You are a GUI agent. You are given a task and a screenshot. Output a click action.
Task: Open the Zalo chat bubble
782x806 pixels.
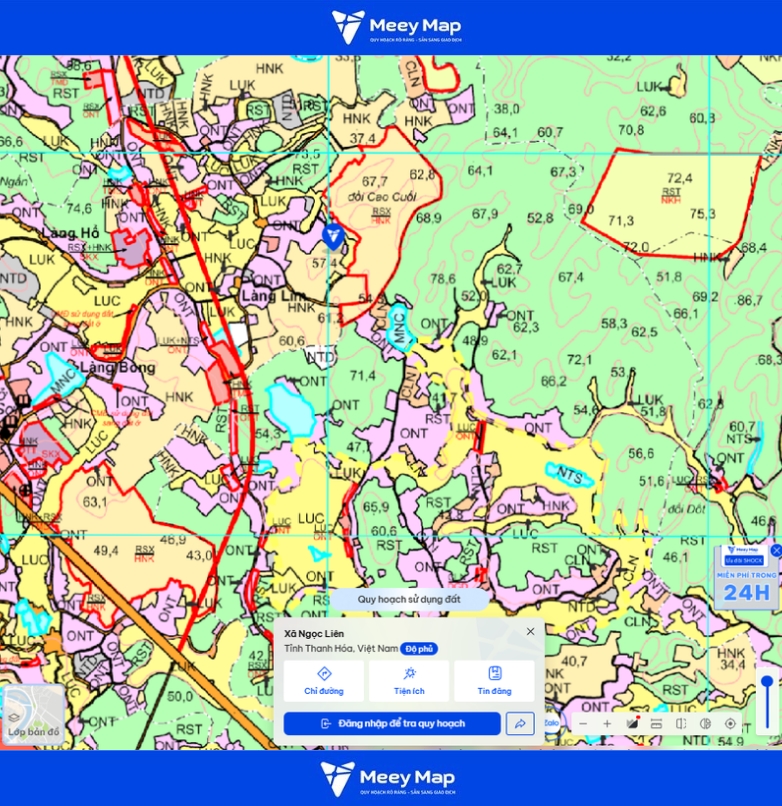[x=552, y=723]
